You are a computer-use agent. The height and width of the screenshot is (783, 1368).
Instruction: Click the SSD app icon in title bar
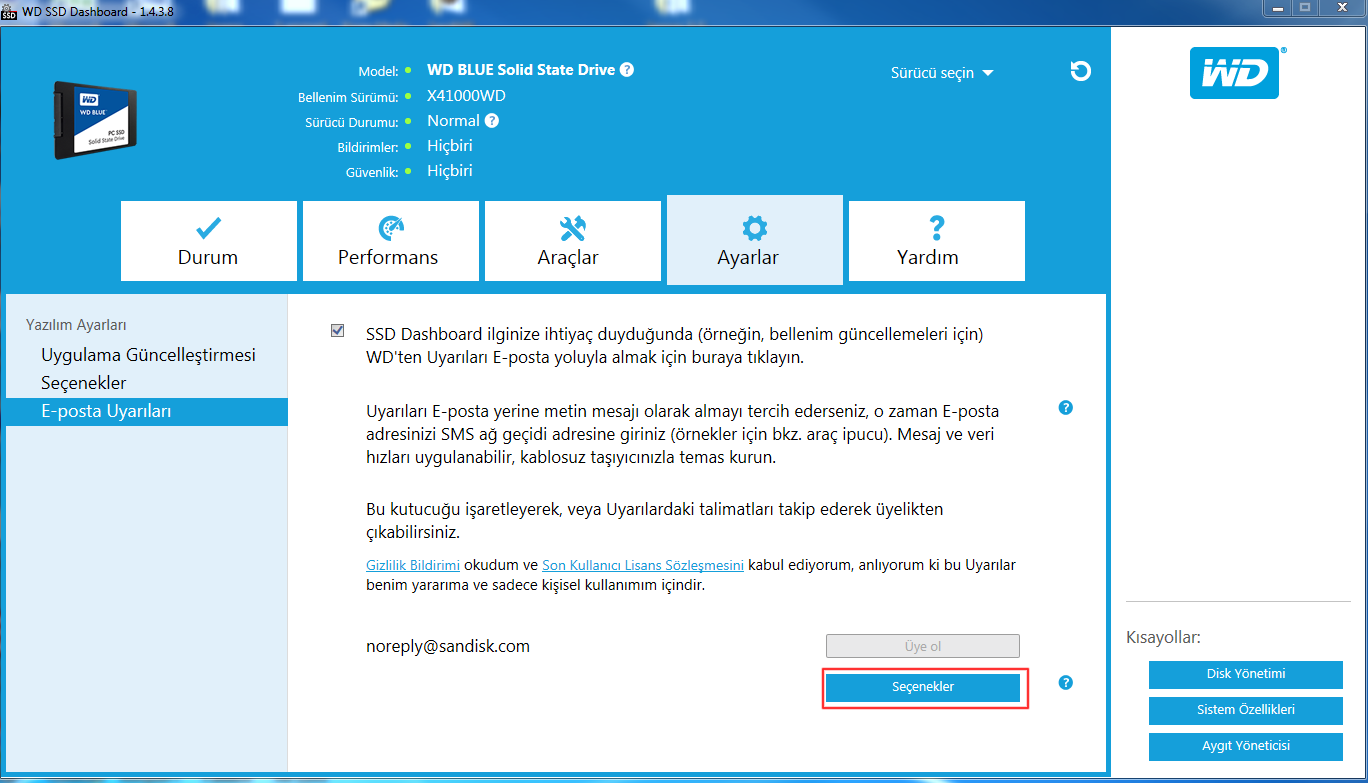click(9, 11)
